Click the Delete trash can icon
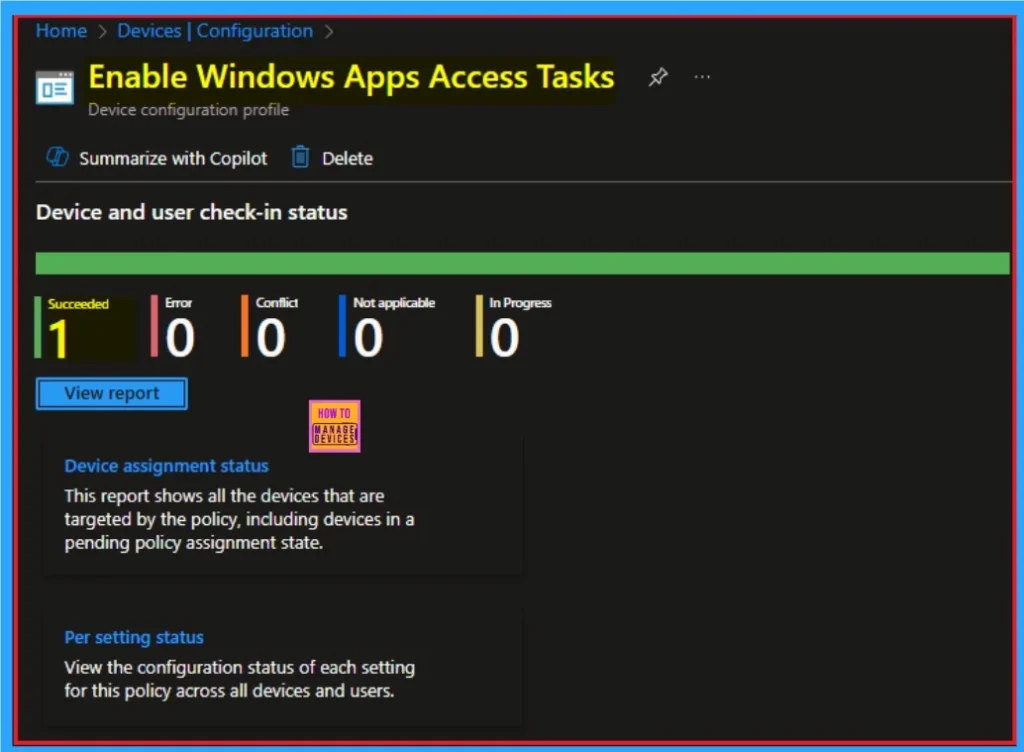Screen dimensions: 1024x752 pos(300,158)
